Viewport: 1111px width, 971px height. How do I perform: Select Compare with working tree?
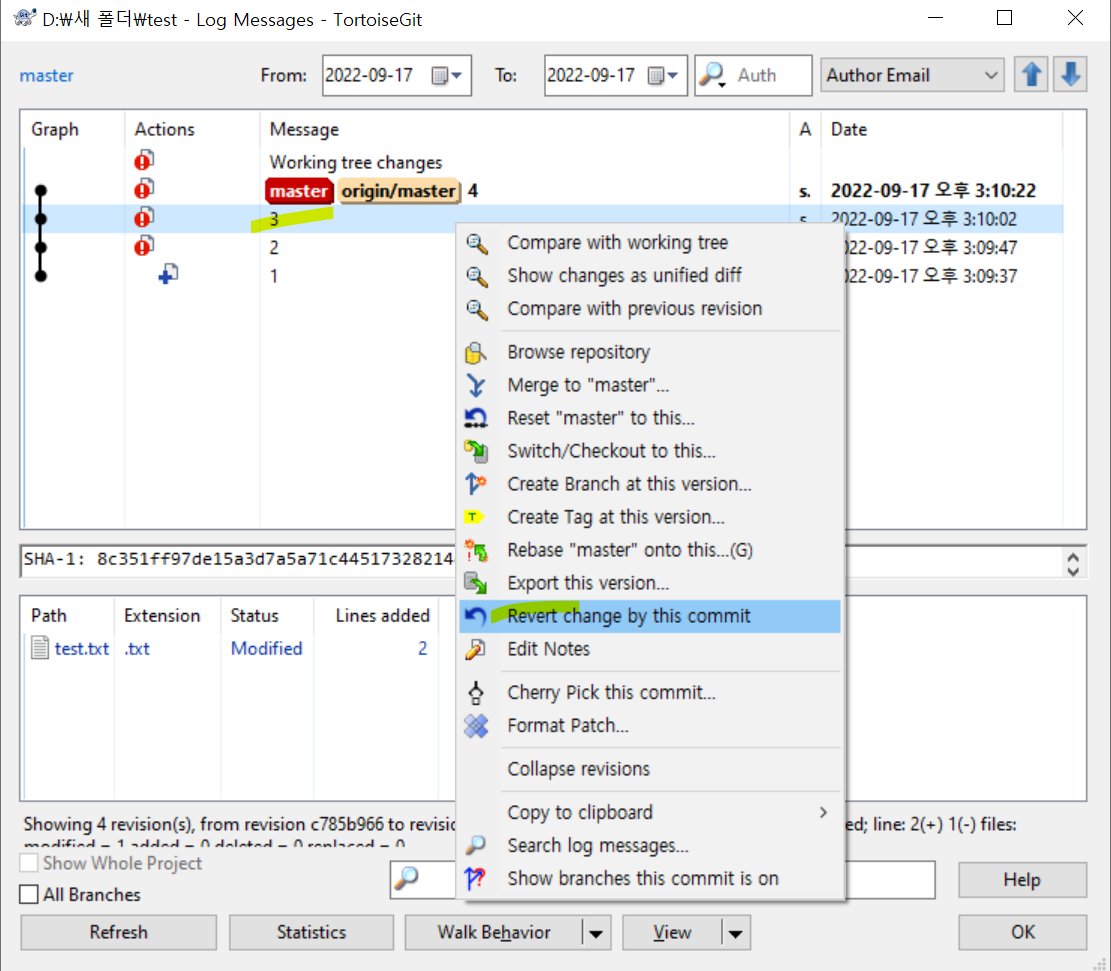pos(650,243)
